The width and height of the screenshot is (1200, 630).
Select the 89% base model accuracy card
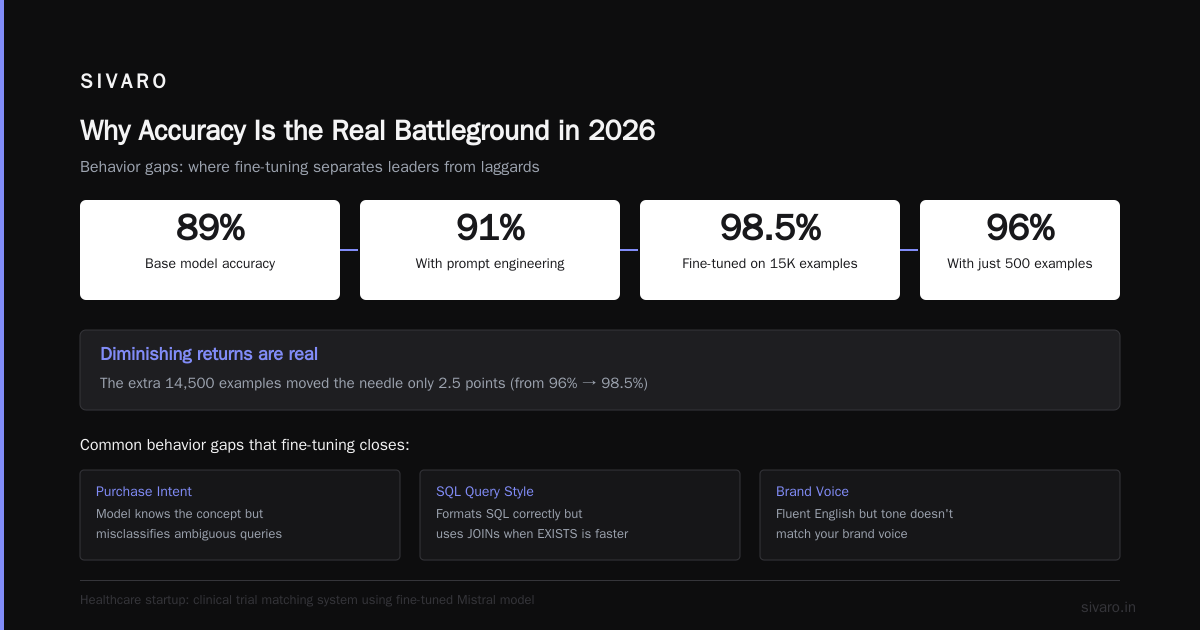pos(210,250)
